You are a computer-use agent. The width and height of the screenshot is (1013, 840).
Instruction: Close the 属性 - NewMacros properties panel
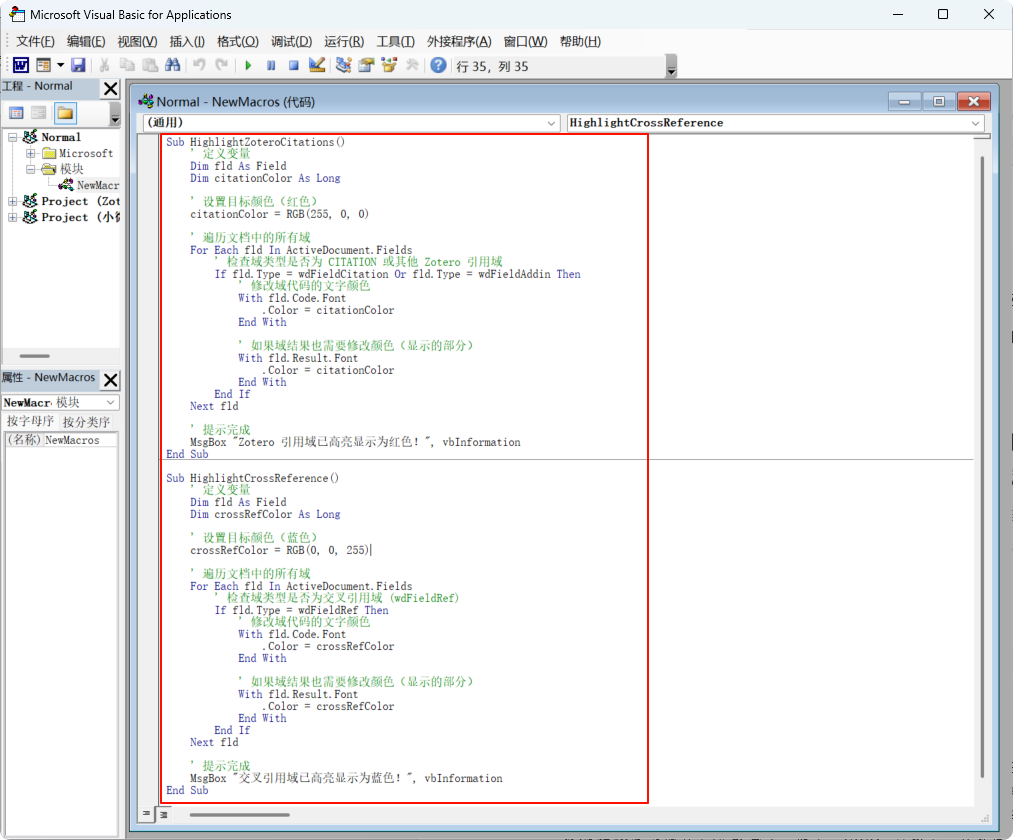click(x=110, y=380)
